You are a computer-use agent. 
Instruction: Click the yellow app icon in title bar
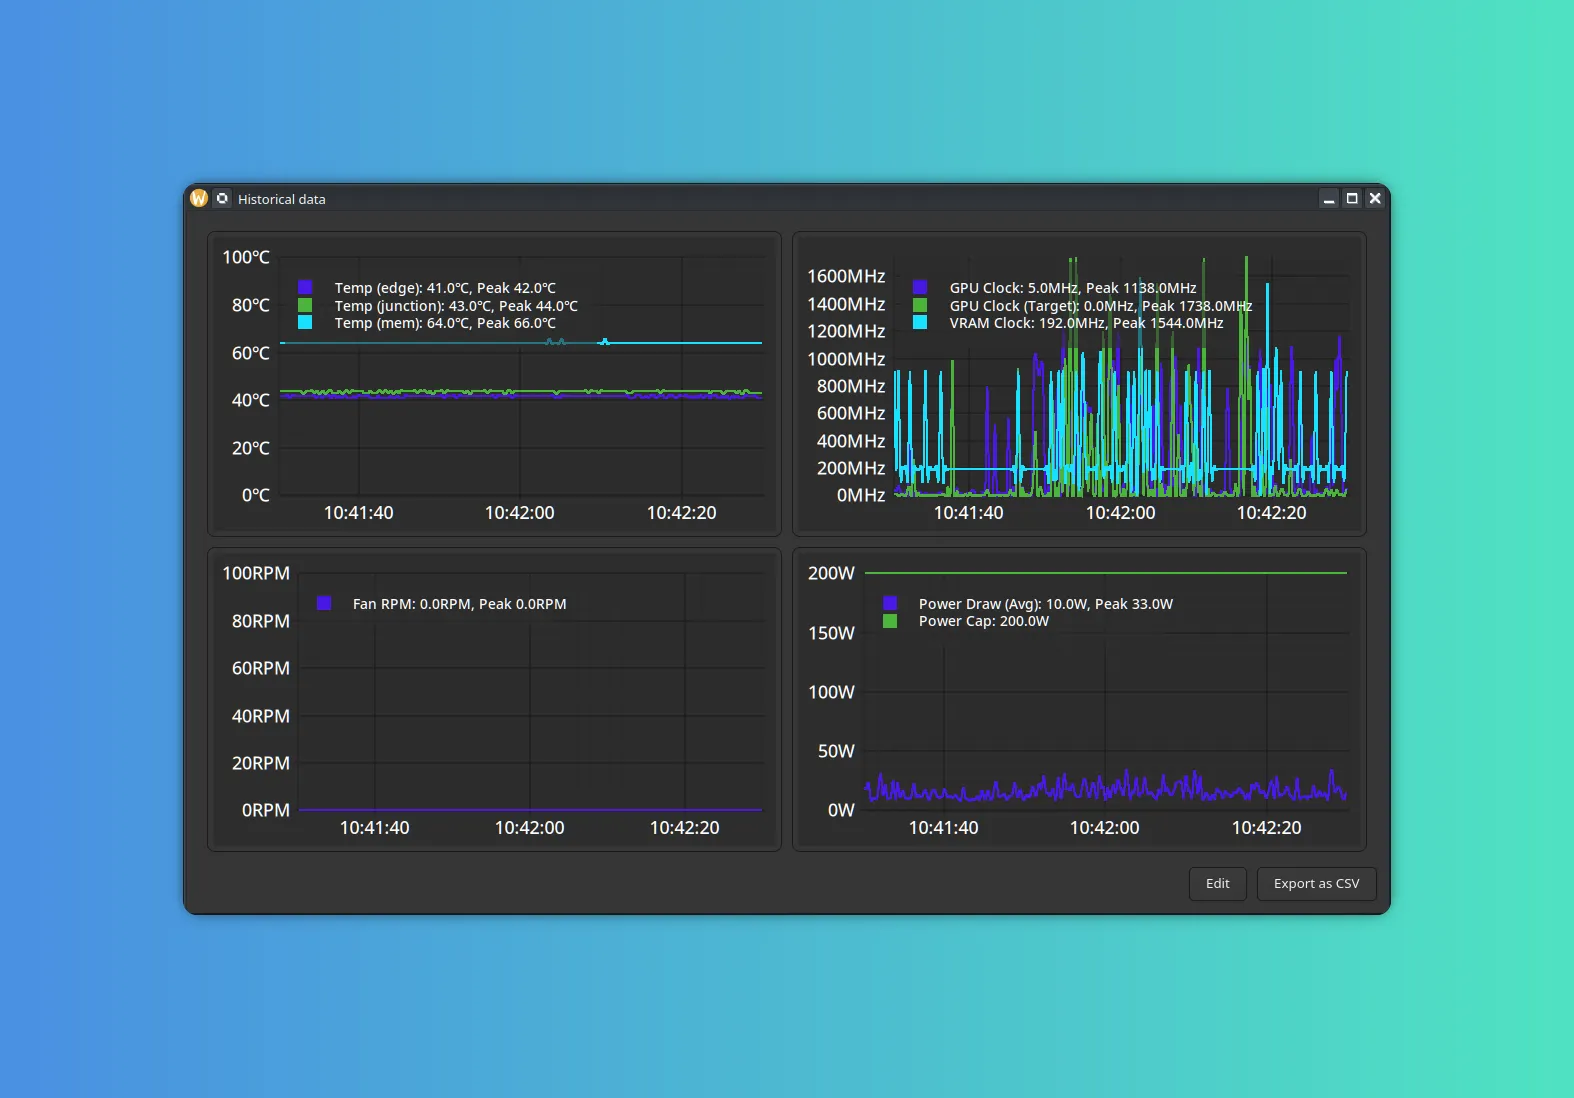tap(199, 198)
